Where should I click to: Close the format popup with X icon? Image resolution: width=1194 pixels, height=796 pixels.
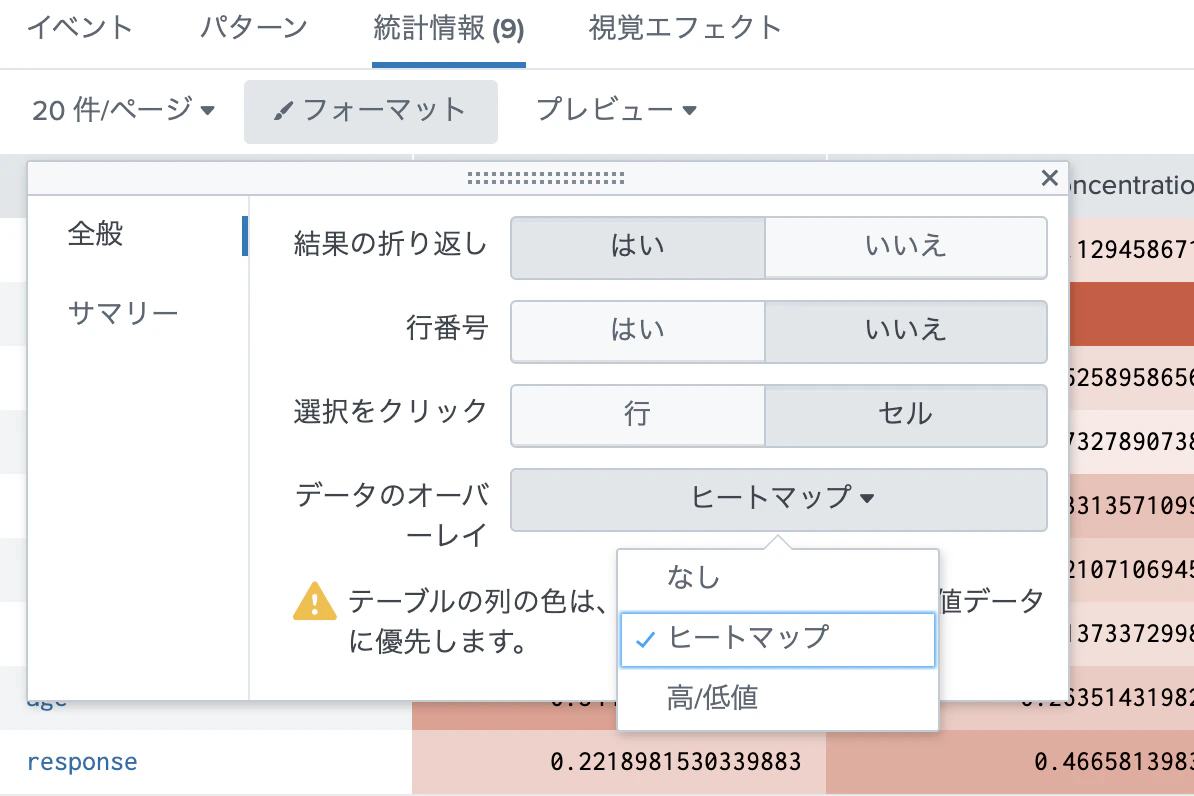tap(1049, 178)
